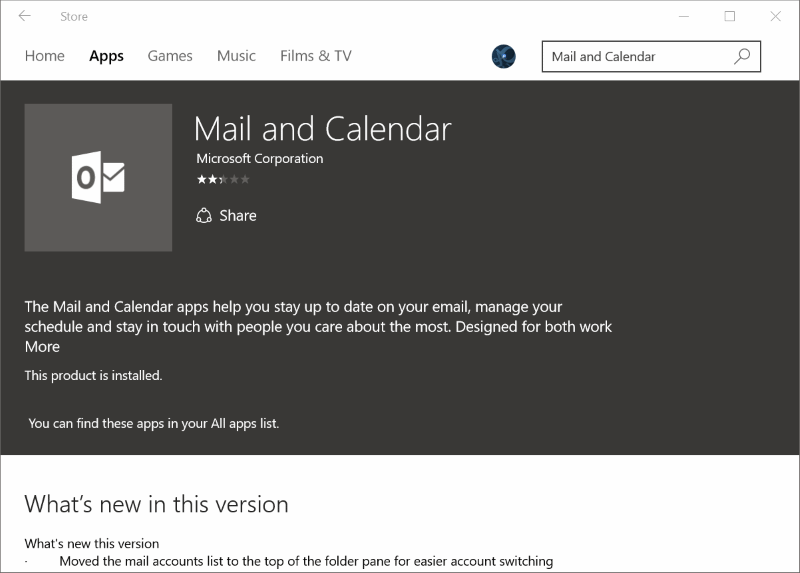Click the 'Moved the mail accounts list' line
The image size is (800, 573).
(x=306, y=561)
